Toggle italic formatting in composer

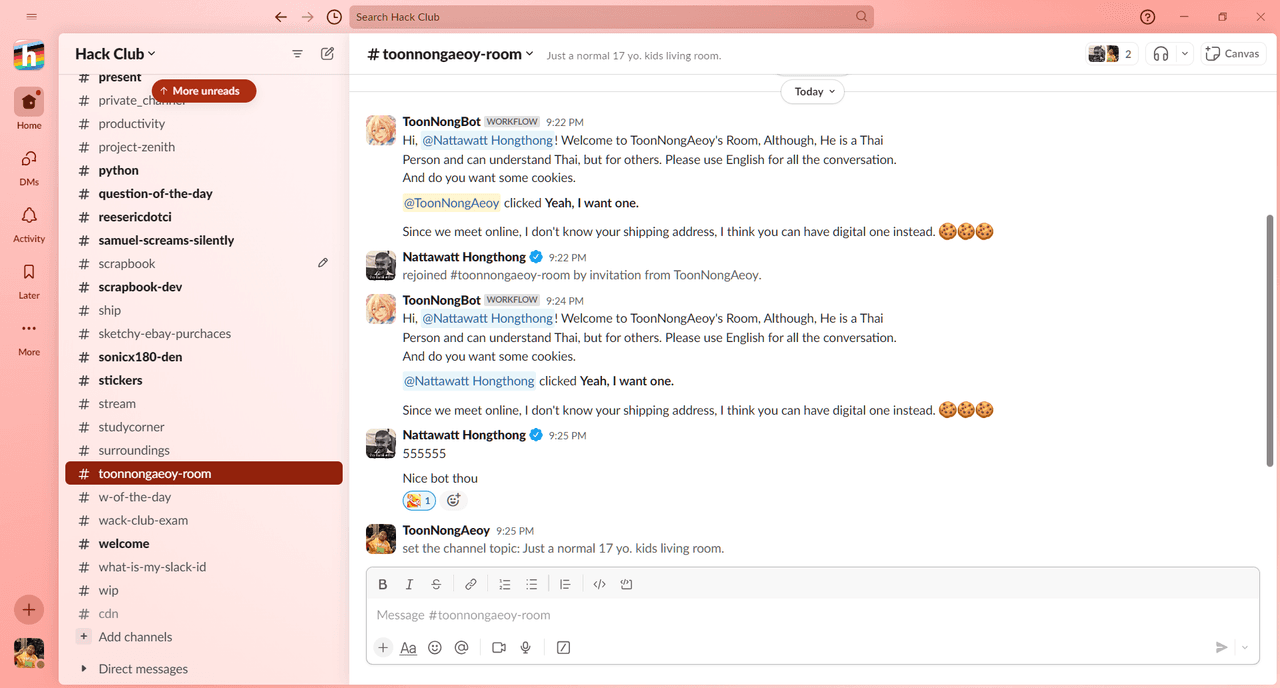(409, 585)
